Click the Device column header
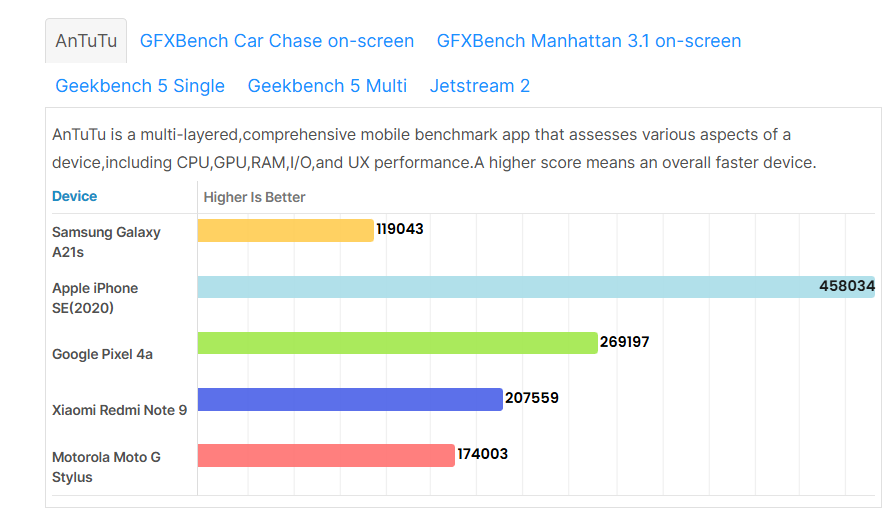 coord(75,197)
